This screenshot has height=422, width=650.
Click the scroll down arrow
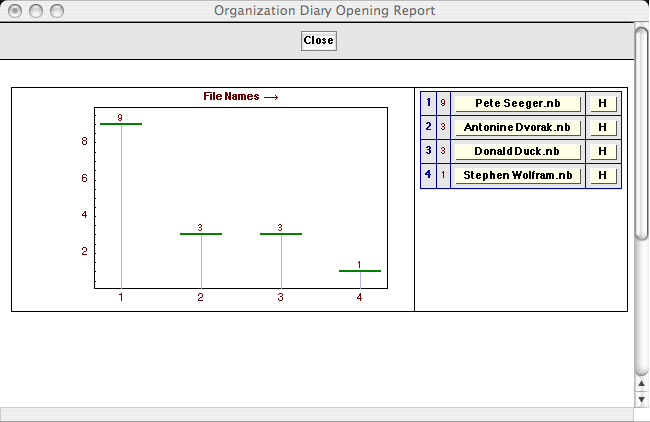[641, 399]
